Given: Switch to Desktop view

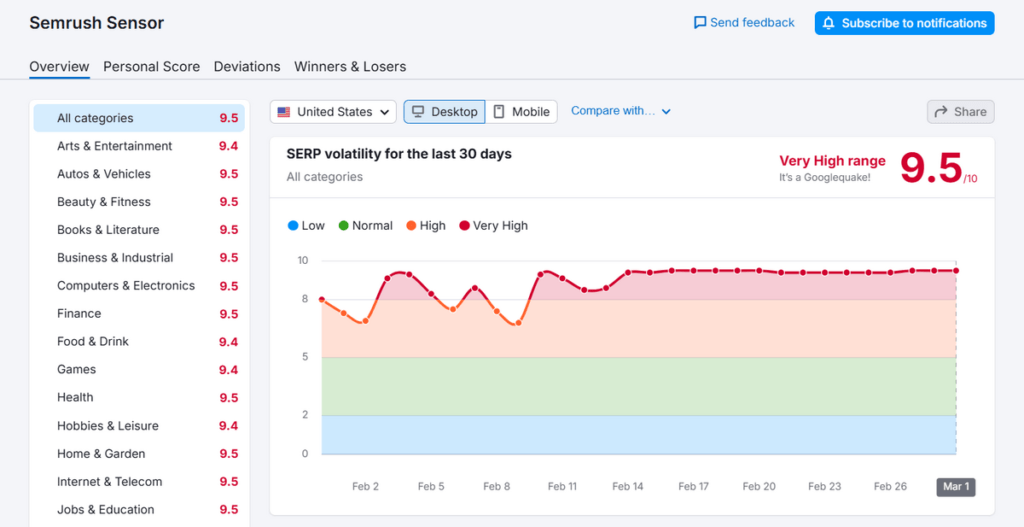Looking at the screenshot, I should 444,112.
